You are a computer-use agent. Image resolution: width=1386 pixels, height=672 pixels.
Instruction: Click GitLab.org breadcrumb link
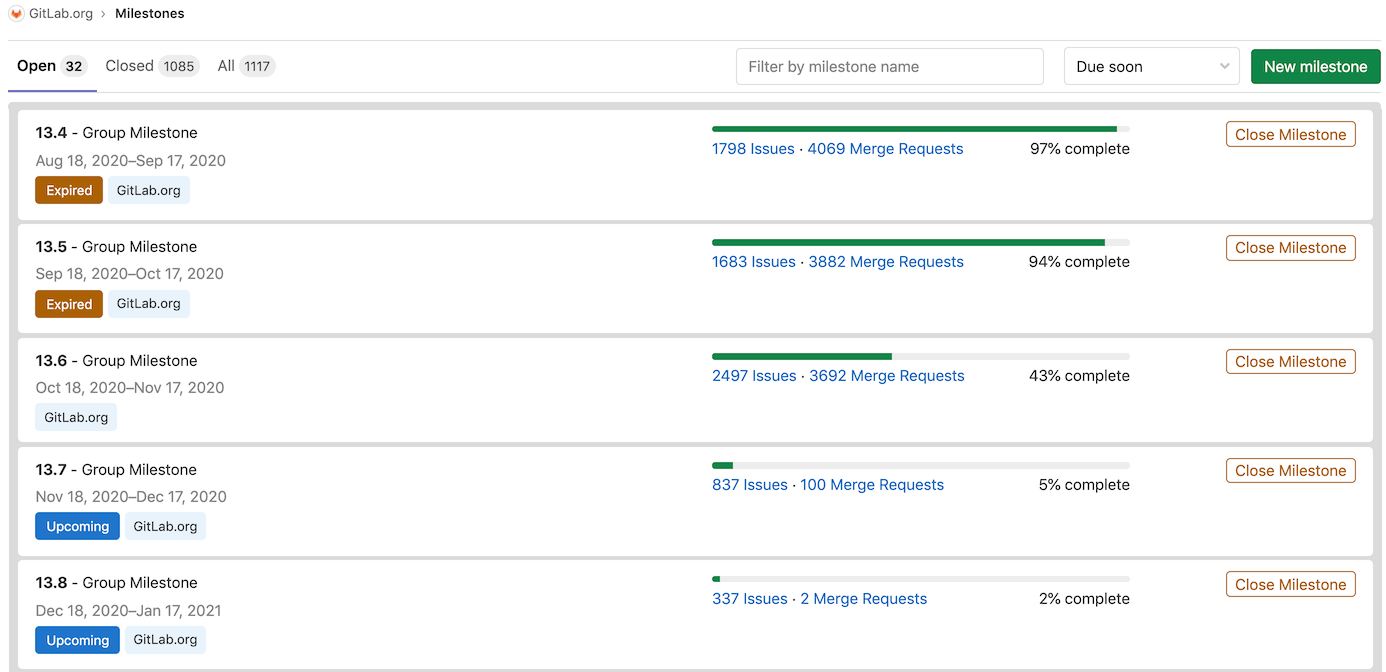click(61, 14)
